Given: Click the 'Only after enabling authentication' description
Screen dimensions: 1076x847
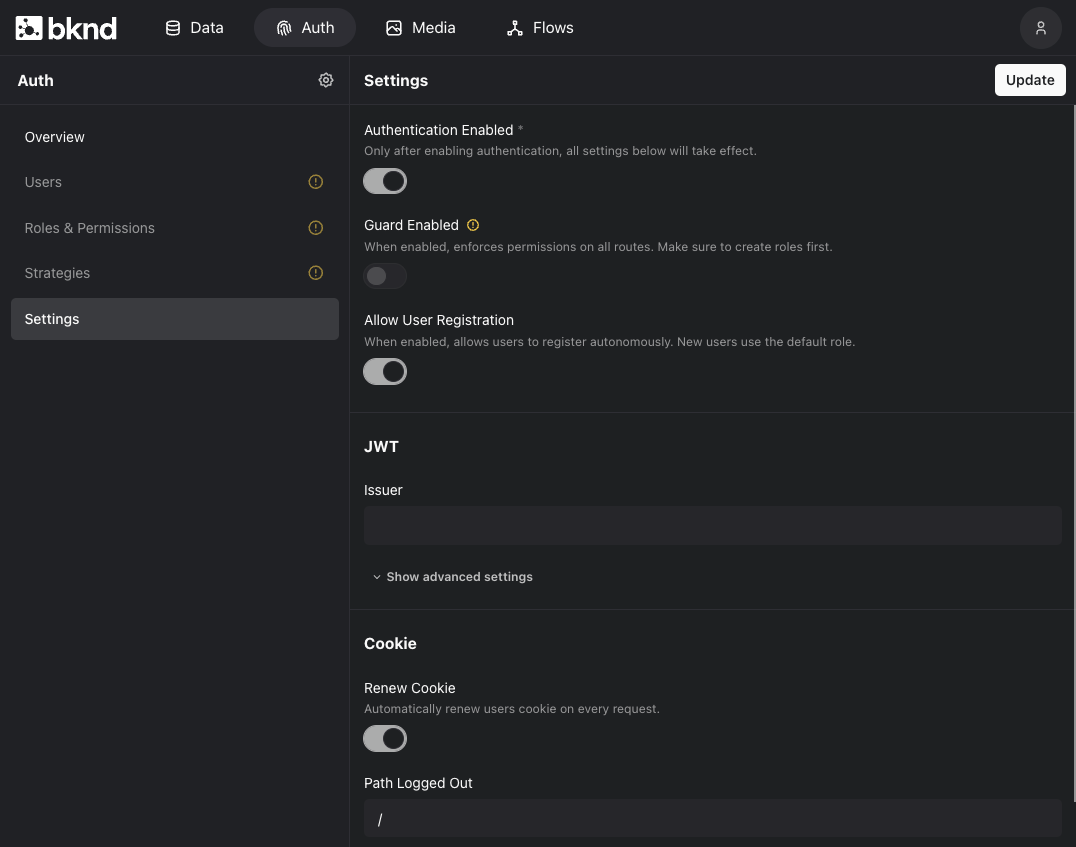Looking at the screenshot, I should click(560, 151).
